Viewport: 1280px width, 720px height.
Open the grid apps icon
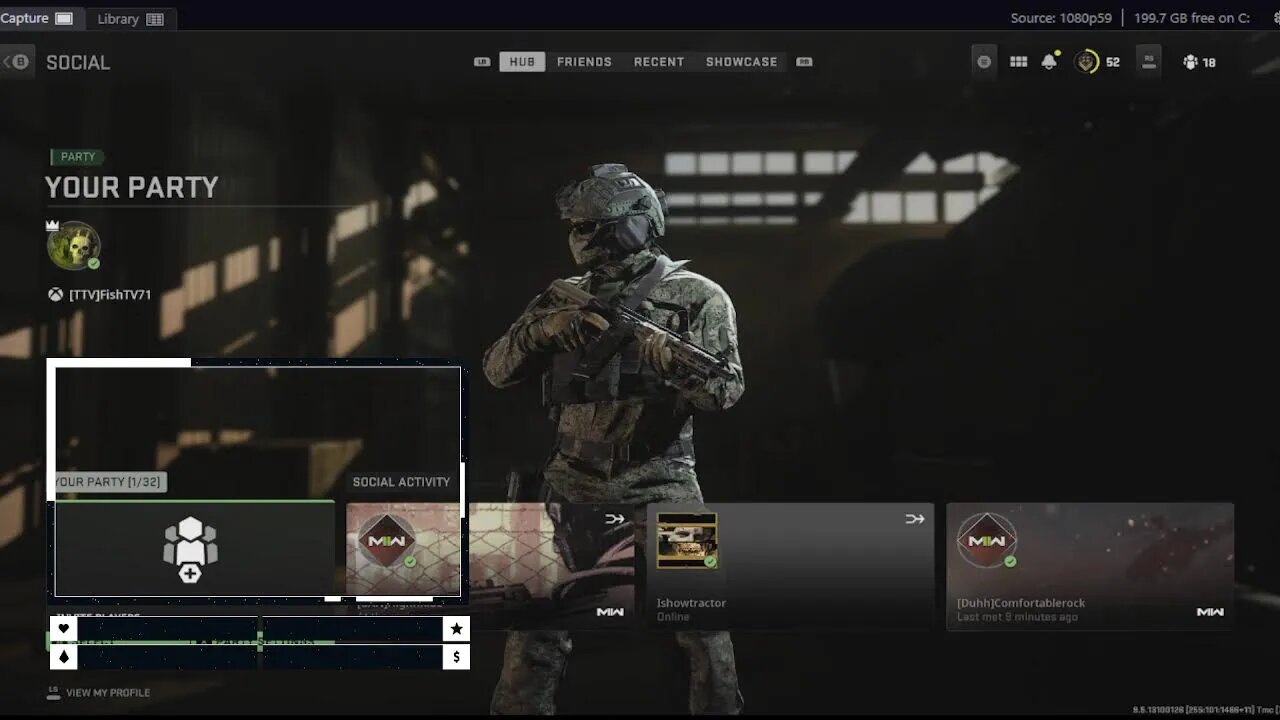pos(1018,62)
